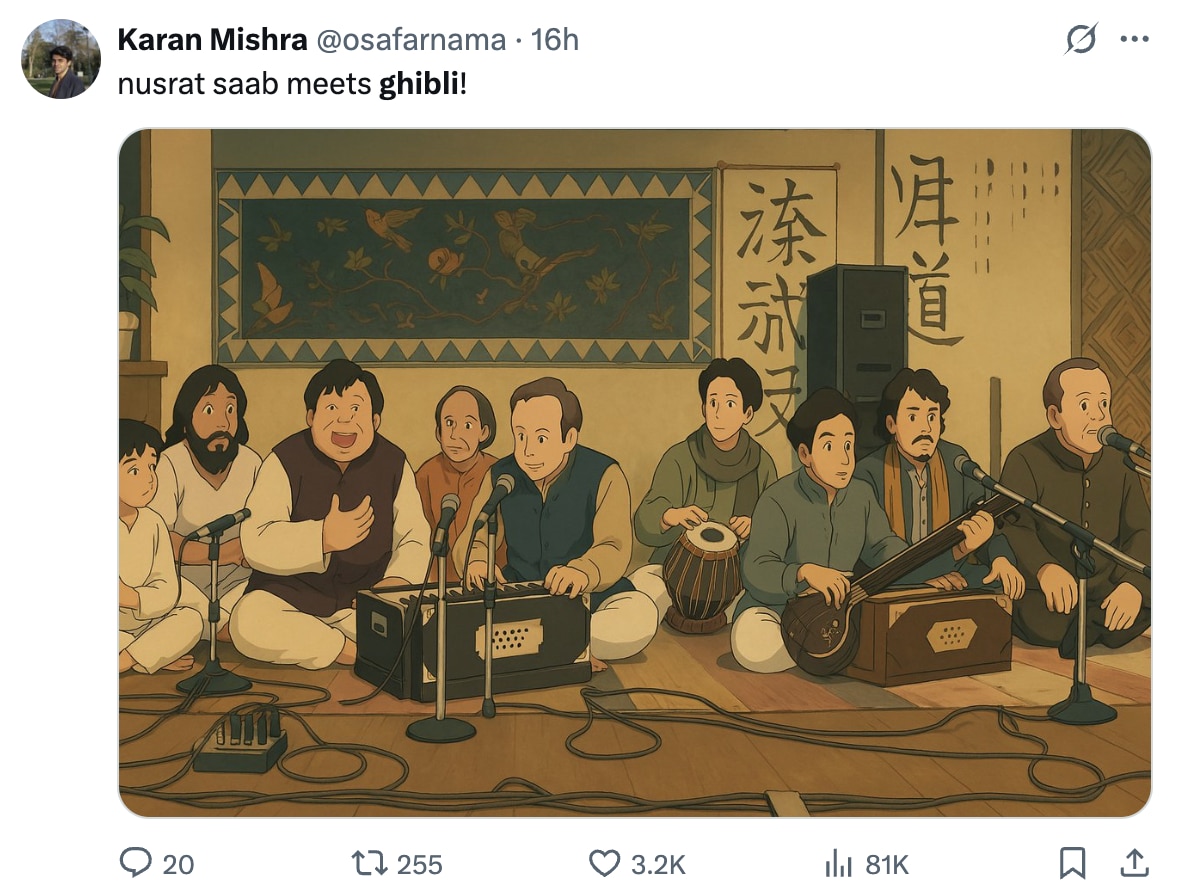Bookmark this post
The width and height of the screenshot is (1182, 894).
(1072, 862)
